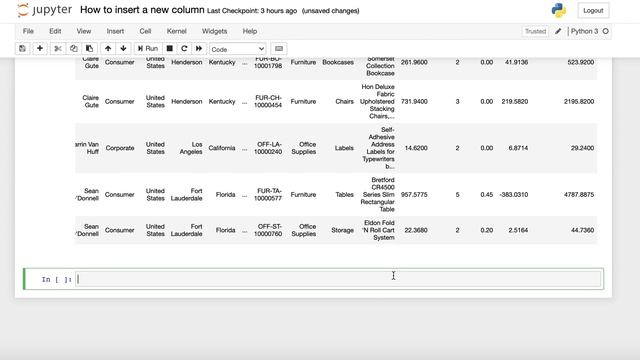Restart the kernel icon
This screenshot has width=640, height=360.
(x=184, y=49)
